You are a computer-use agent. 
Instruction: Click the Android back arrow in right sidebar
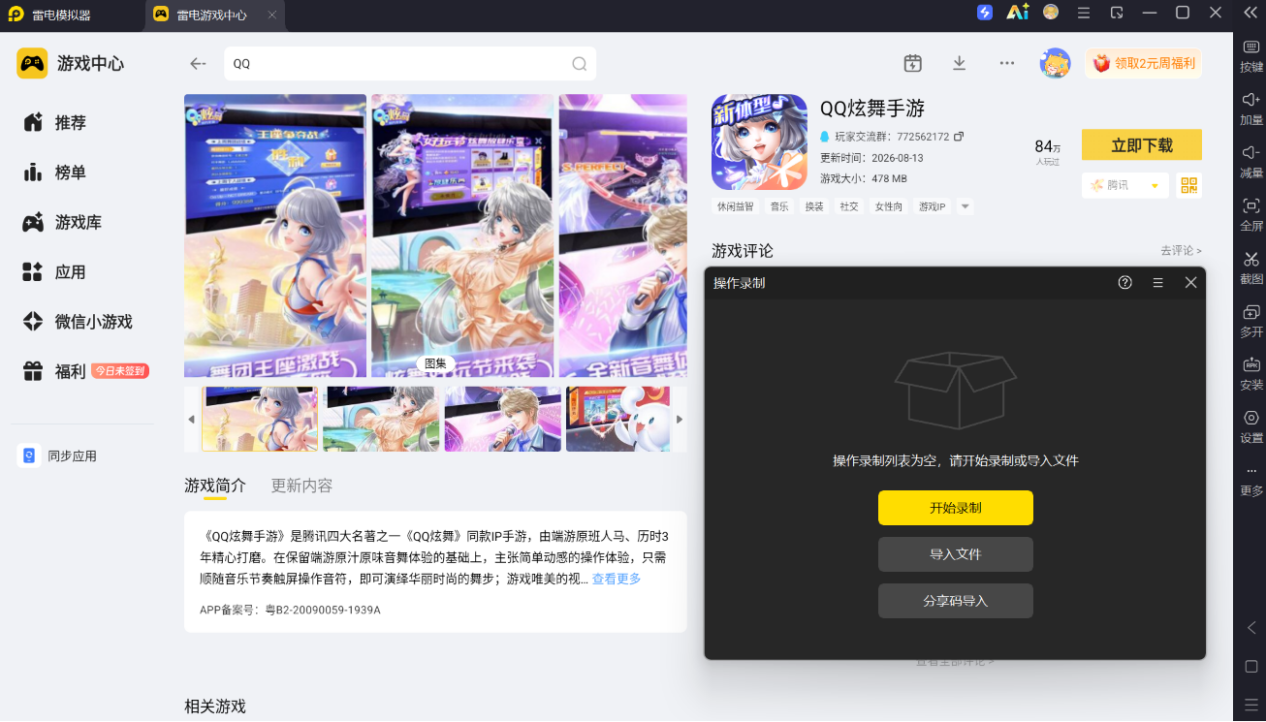(x=1251, y=628)
